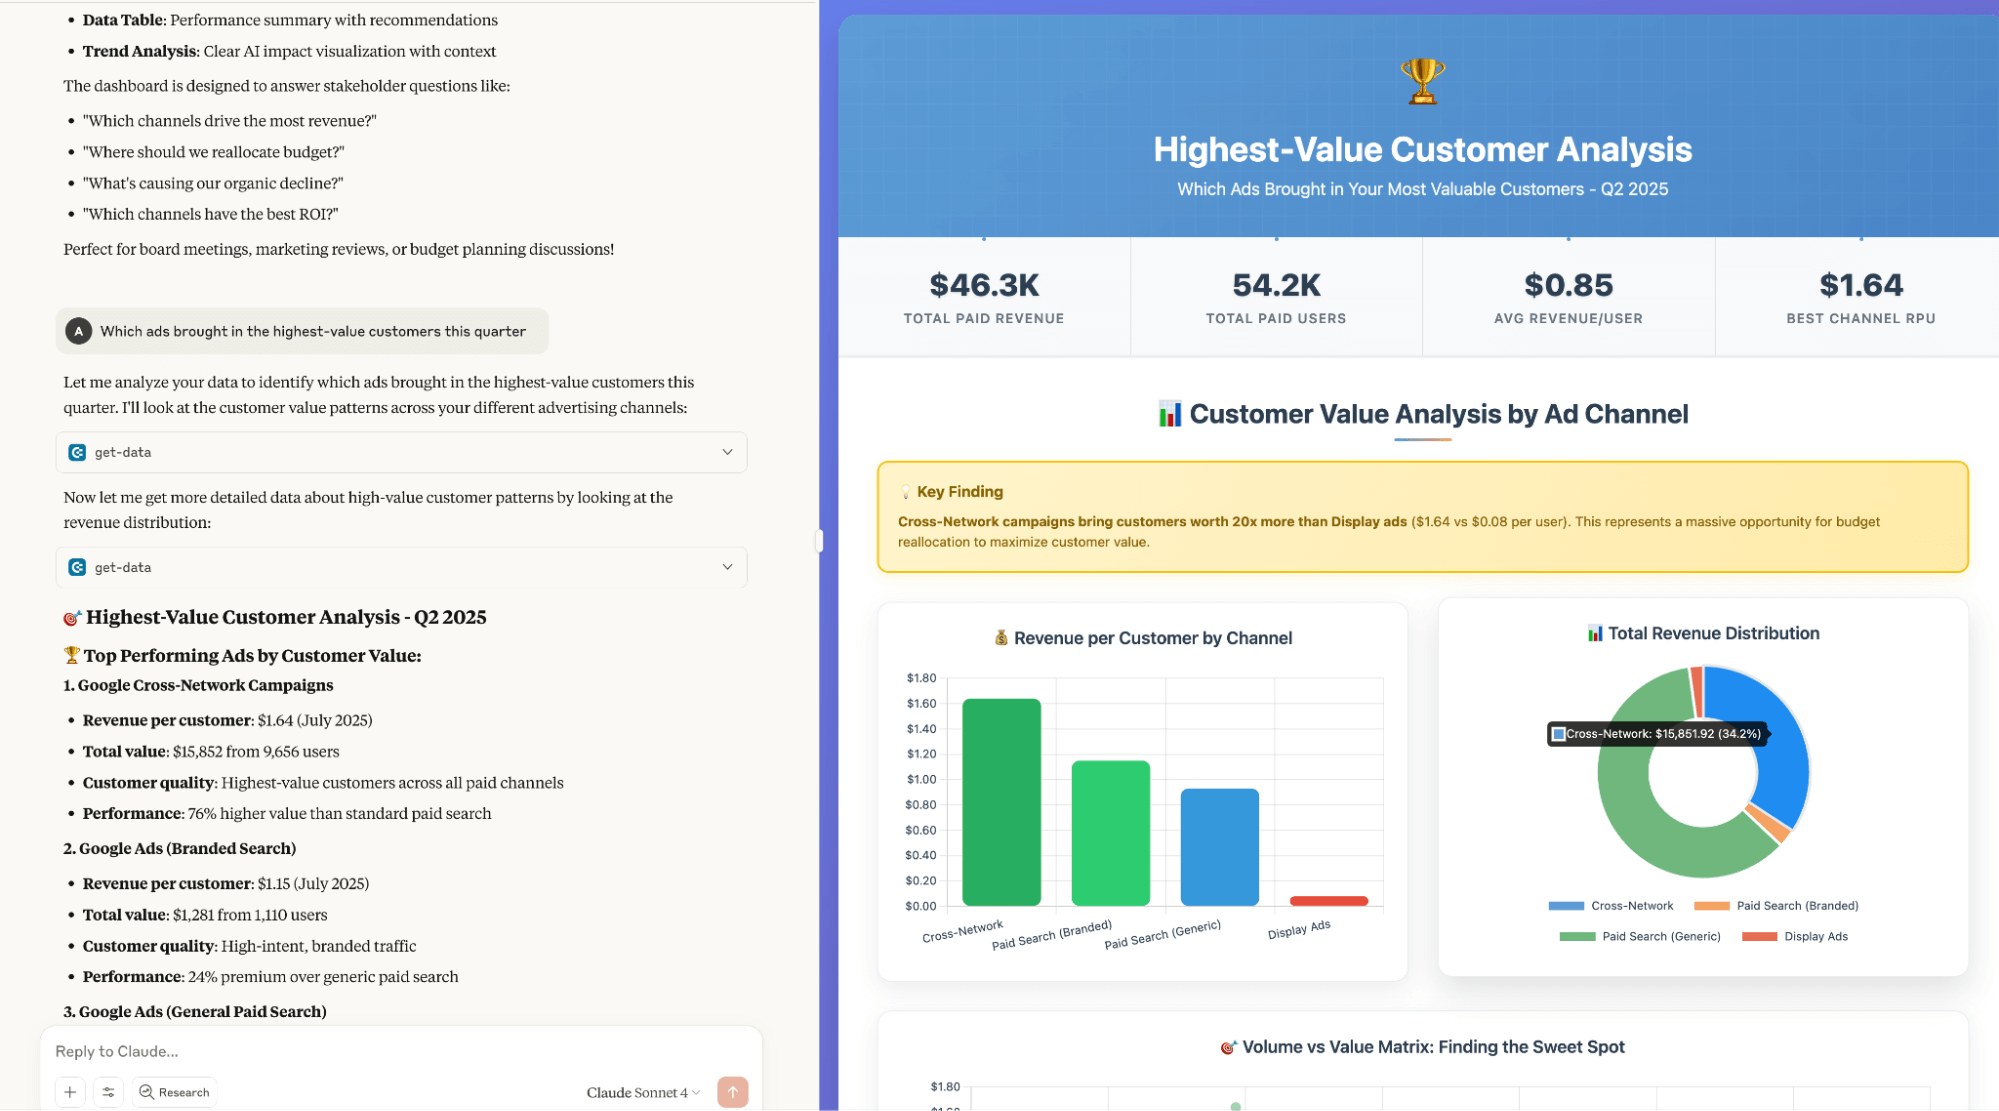Toggle Paid Search (Generic) legend item

click(1640, 937)
